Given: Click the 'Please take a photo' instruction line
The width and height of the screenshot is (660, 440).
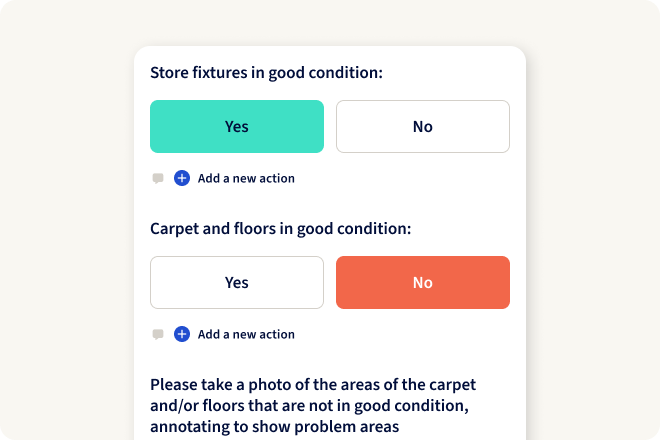Looking at the screenshot, I should (313, 385).
